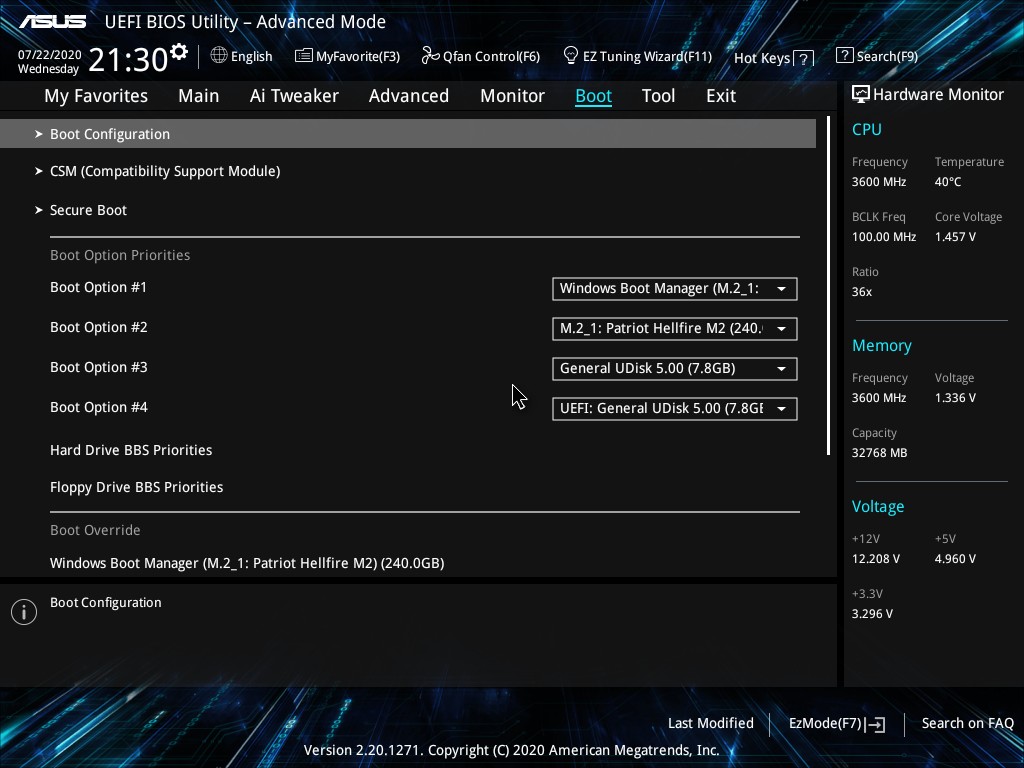
Task: Go to the Advanced tab
Action: click(x=408, y=96)
